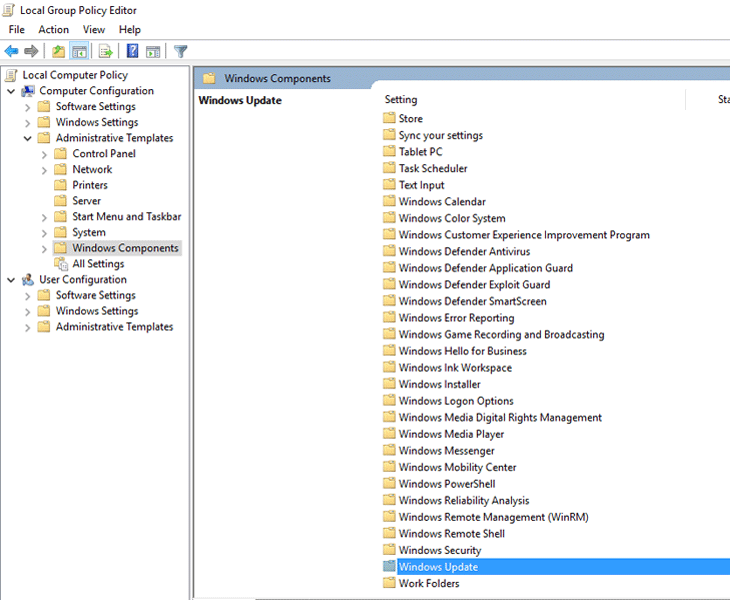
Task: Click the Windows Security folder icon
Action: [389, 550]
